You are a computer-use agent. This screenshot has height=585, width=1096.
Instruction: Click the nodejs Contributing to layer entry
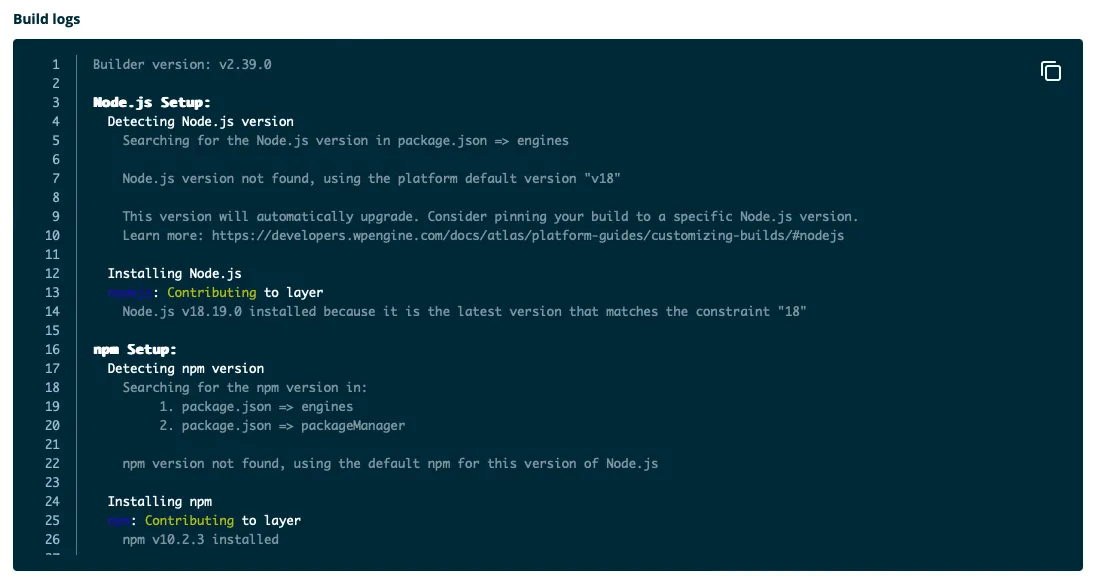tap(215, 292)
